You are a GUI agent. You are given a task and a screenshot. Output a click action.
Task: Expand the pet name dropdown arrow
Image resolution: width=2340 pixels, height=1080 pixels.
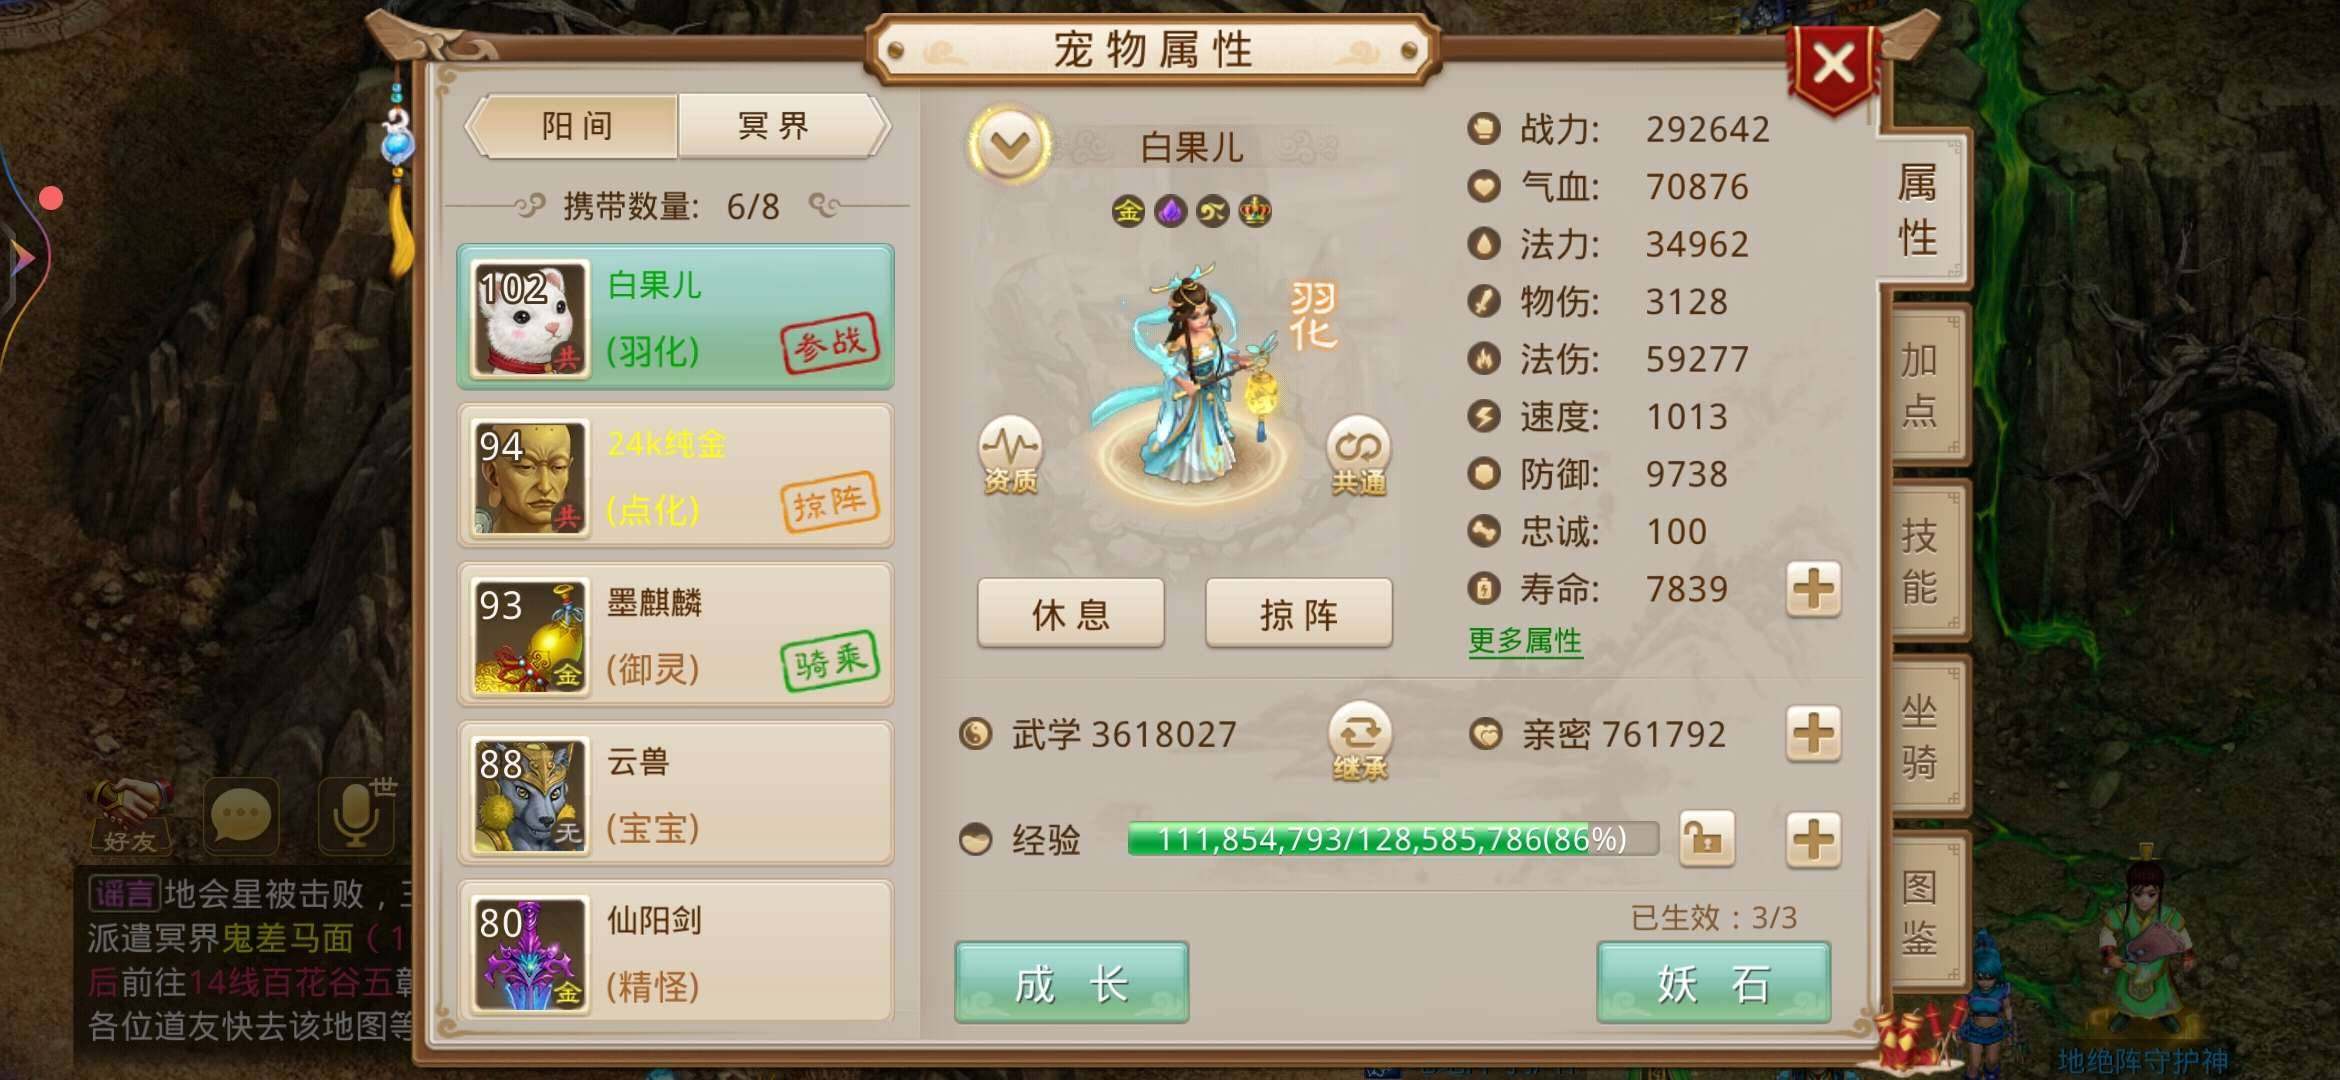click(1010, 147)
